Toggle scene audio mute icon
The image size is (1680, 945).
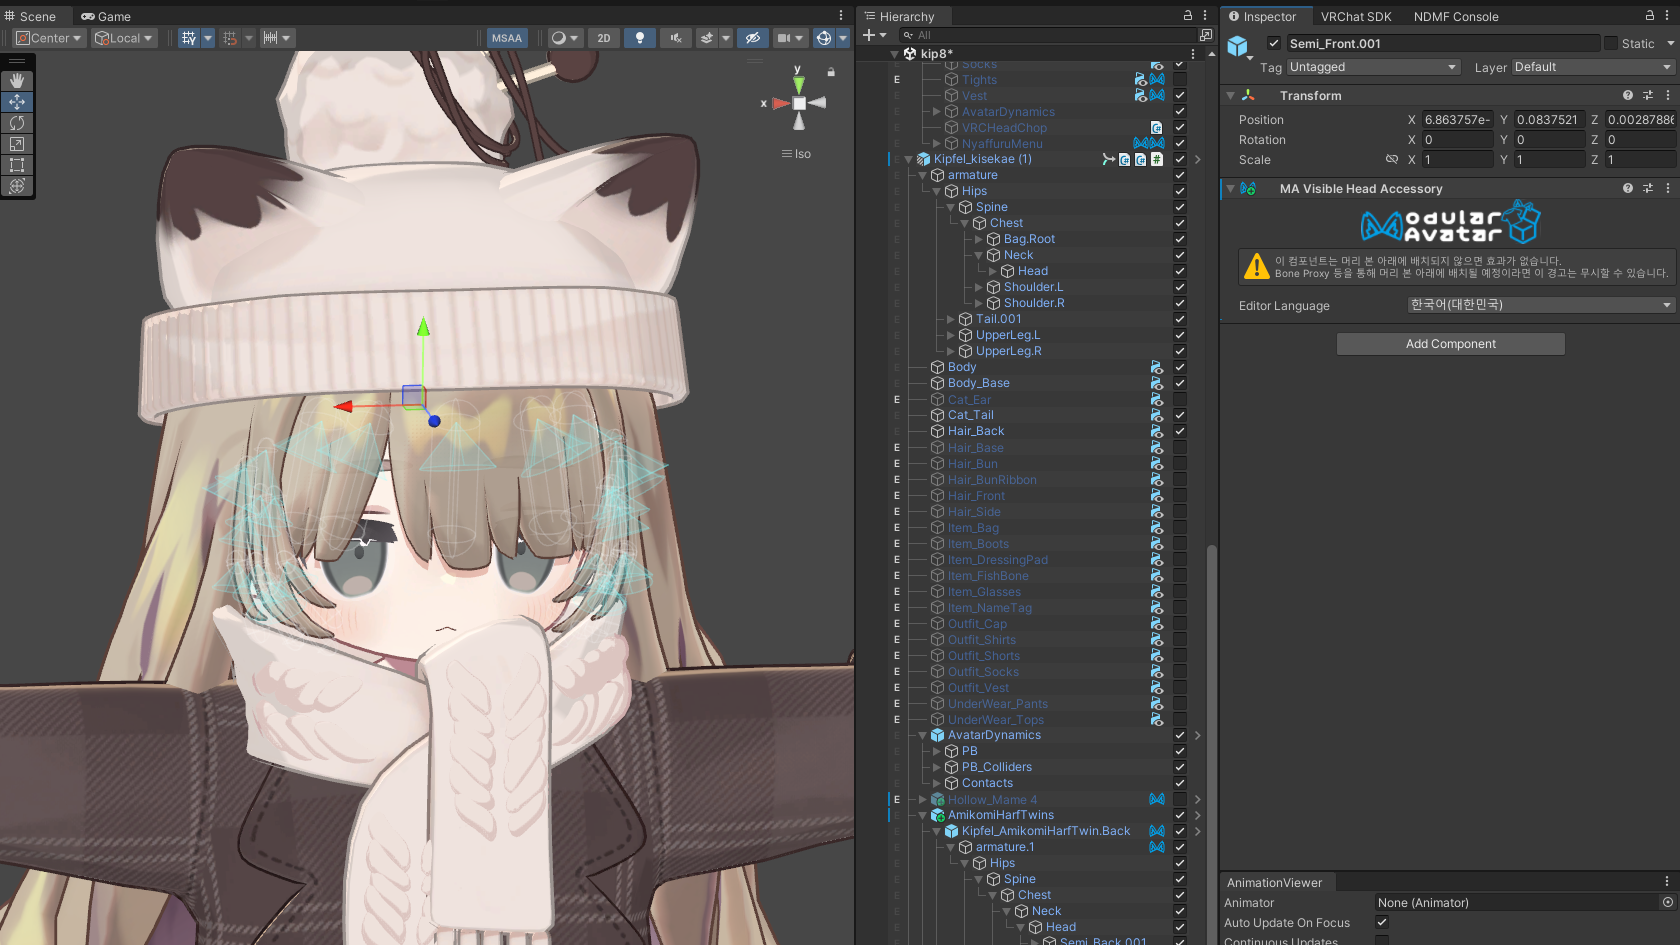[x=676, y=38]
